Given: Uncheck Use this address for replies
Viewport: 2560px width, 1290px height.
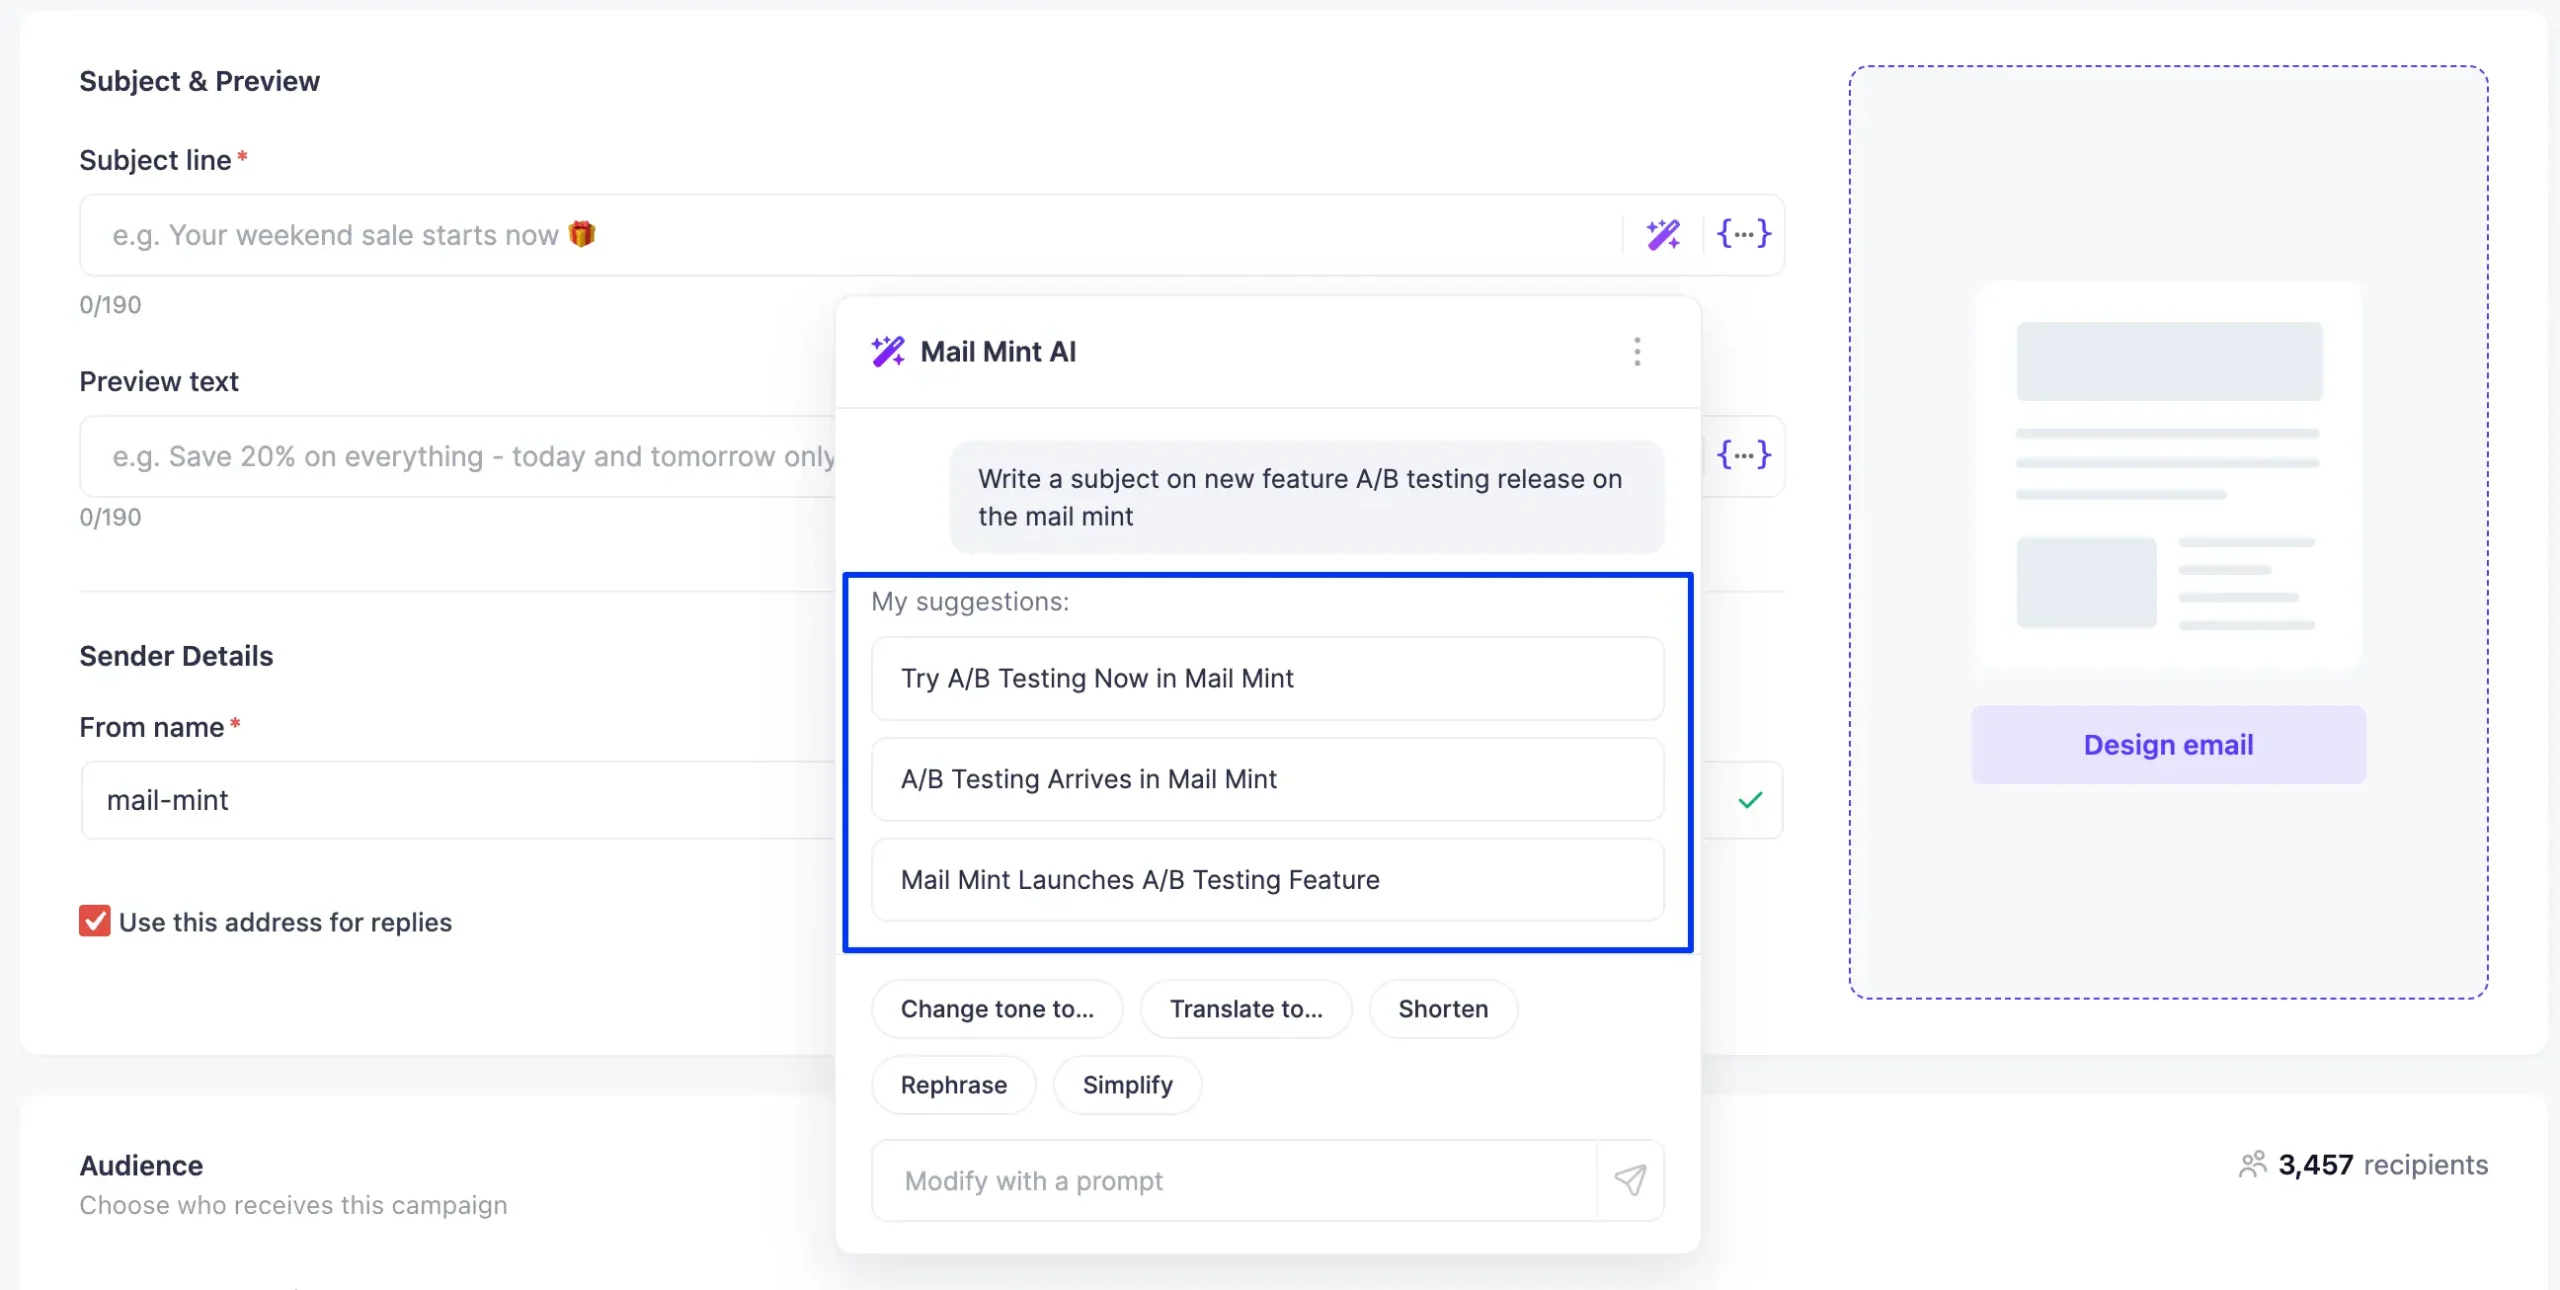Looking at the screenshot, I should [x=95, y=921].
